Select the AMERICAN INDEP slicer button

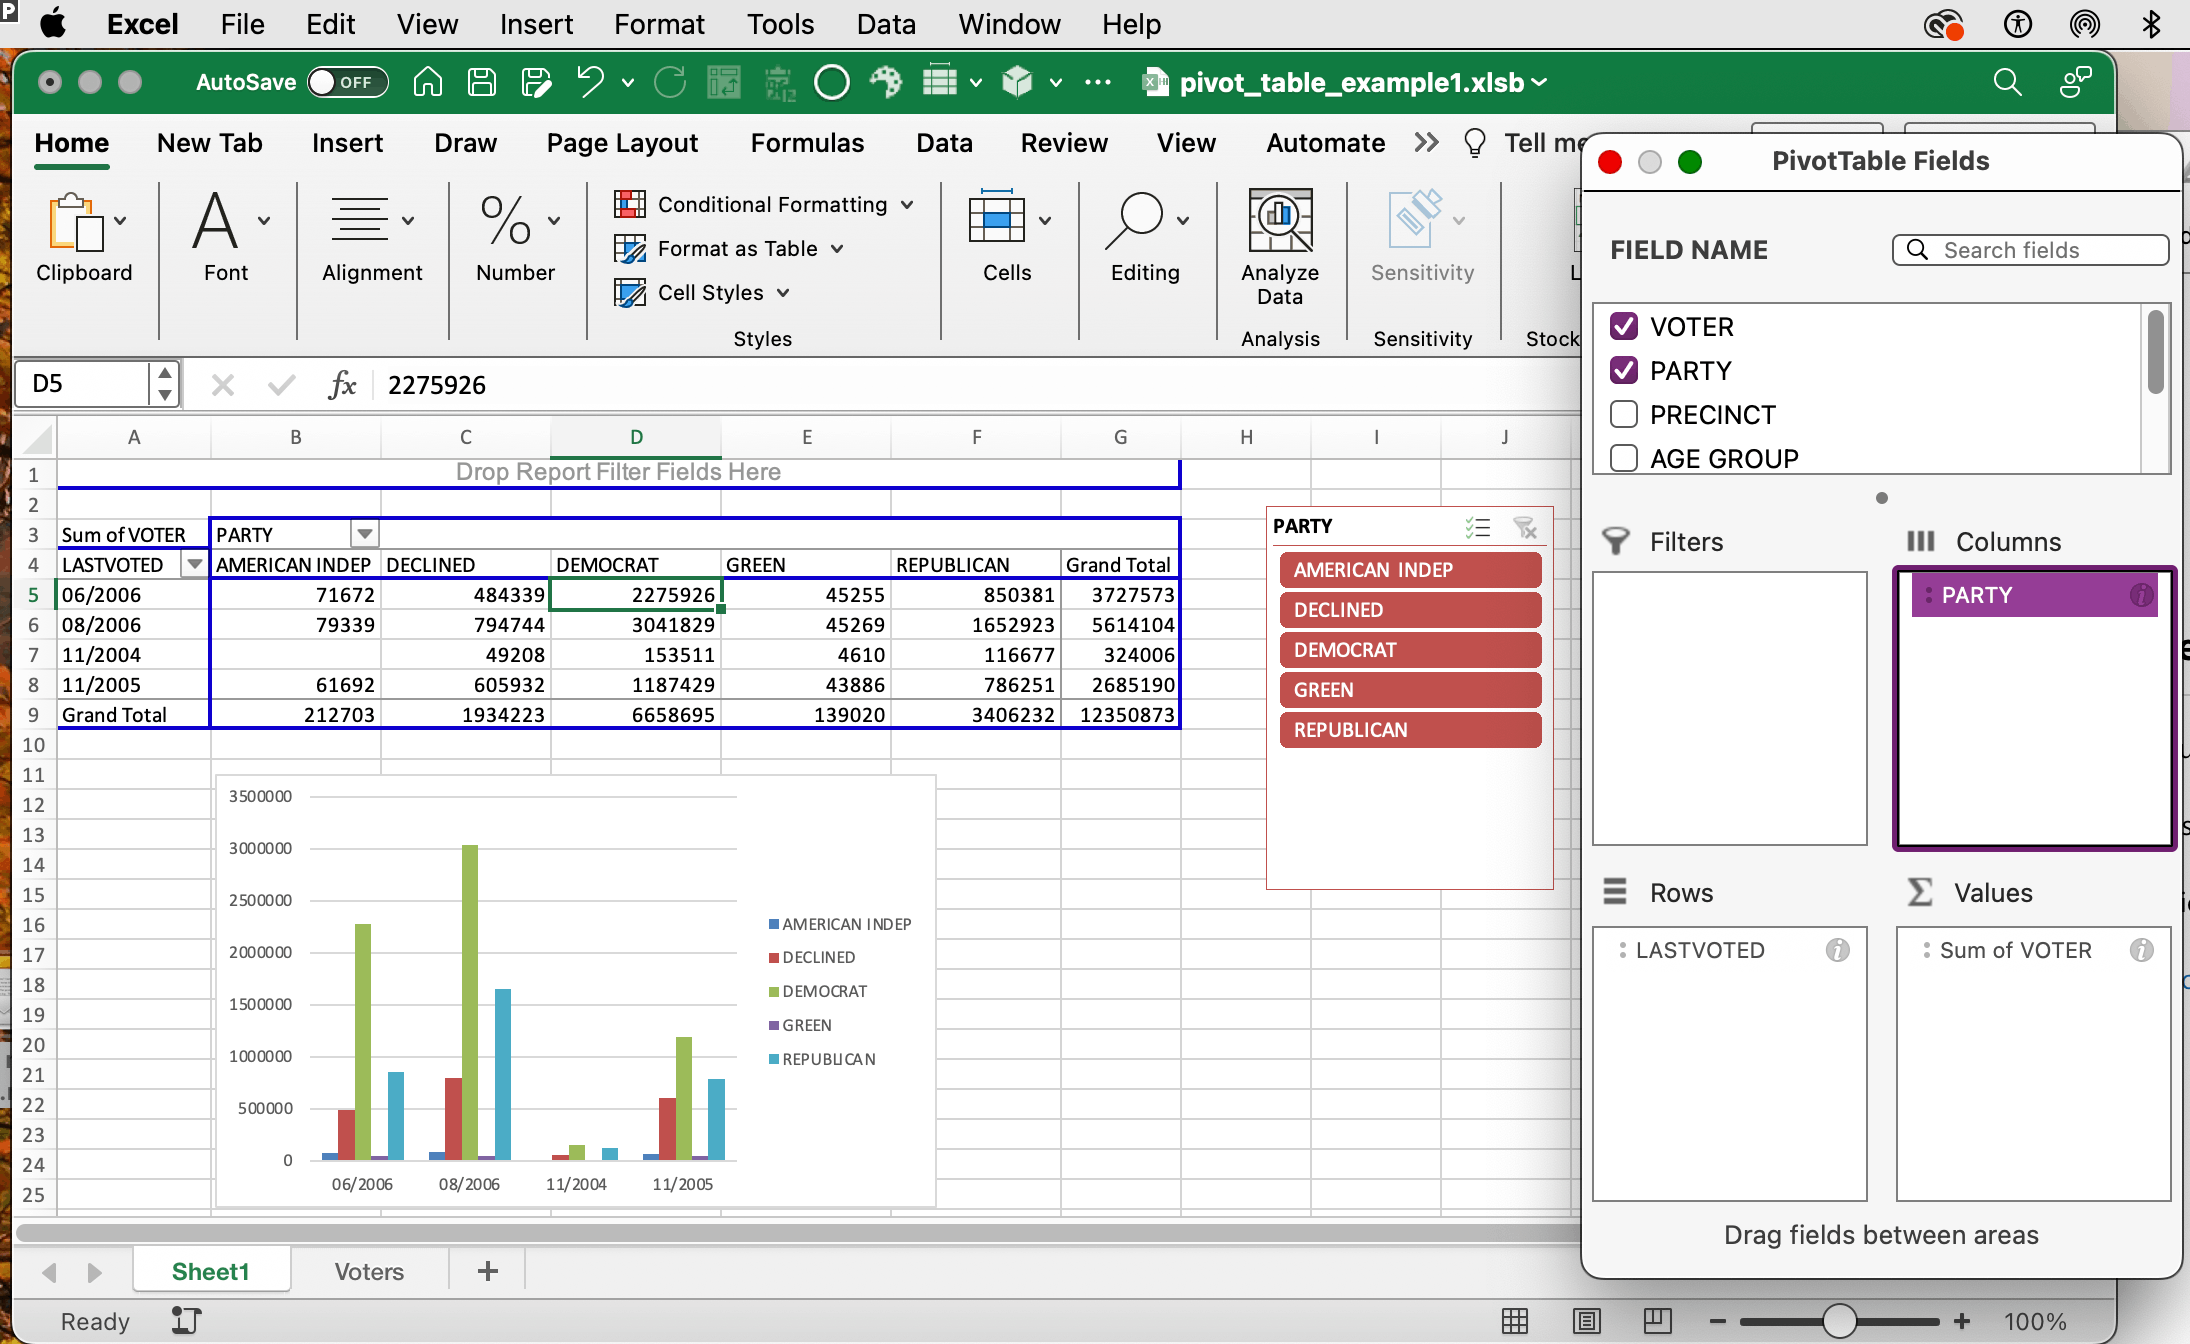[1410, 570]
